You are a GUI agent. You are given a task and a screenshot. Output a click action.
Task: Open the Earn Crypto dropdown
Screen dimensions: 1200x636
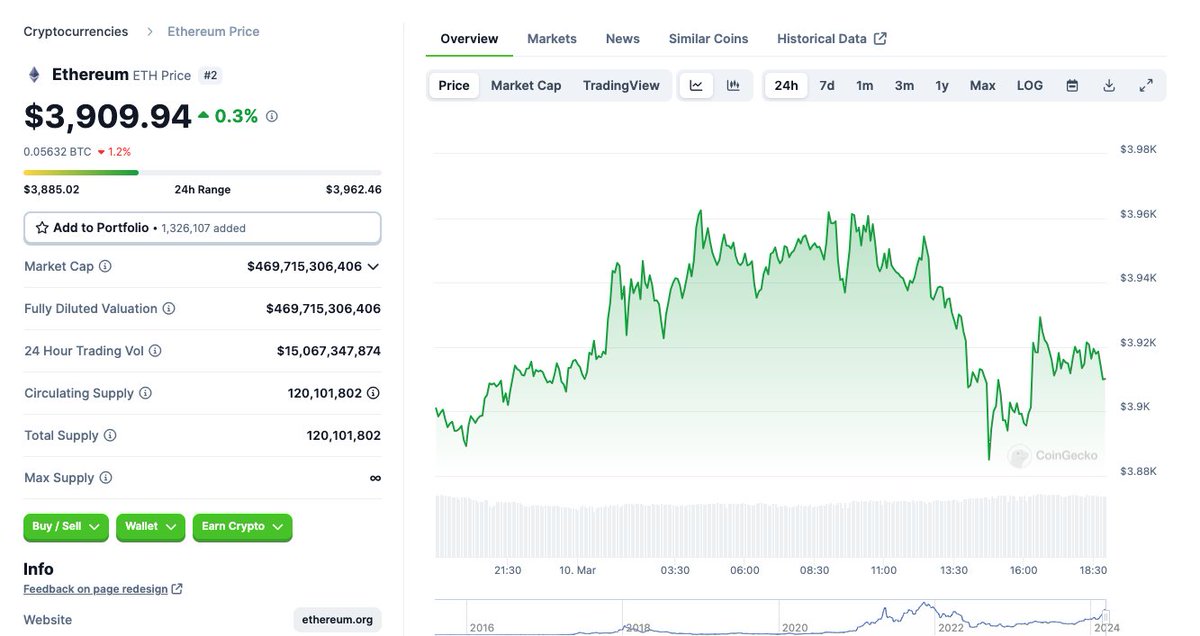(242, 527)
